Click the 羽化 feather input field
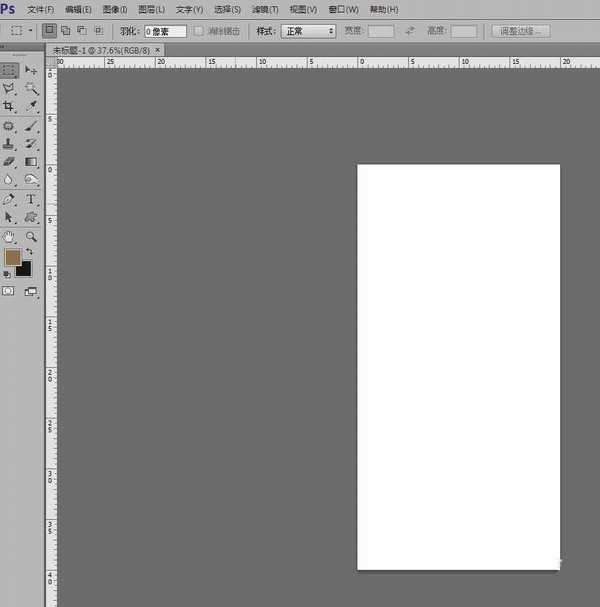 [x=165, y=31]
